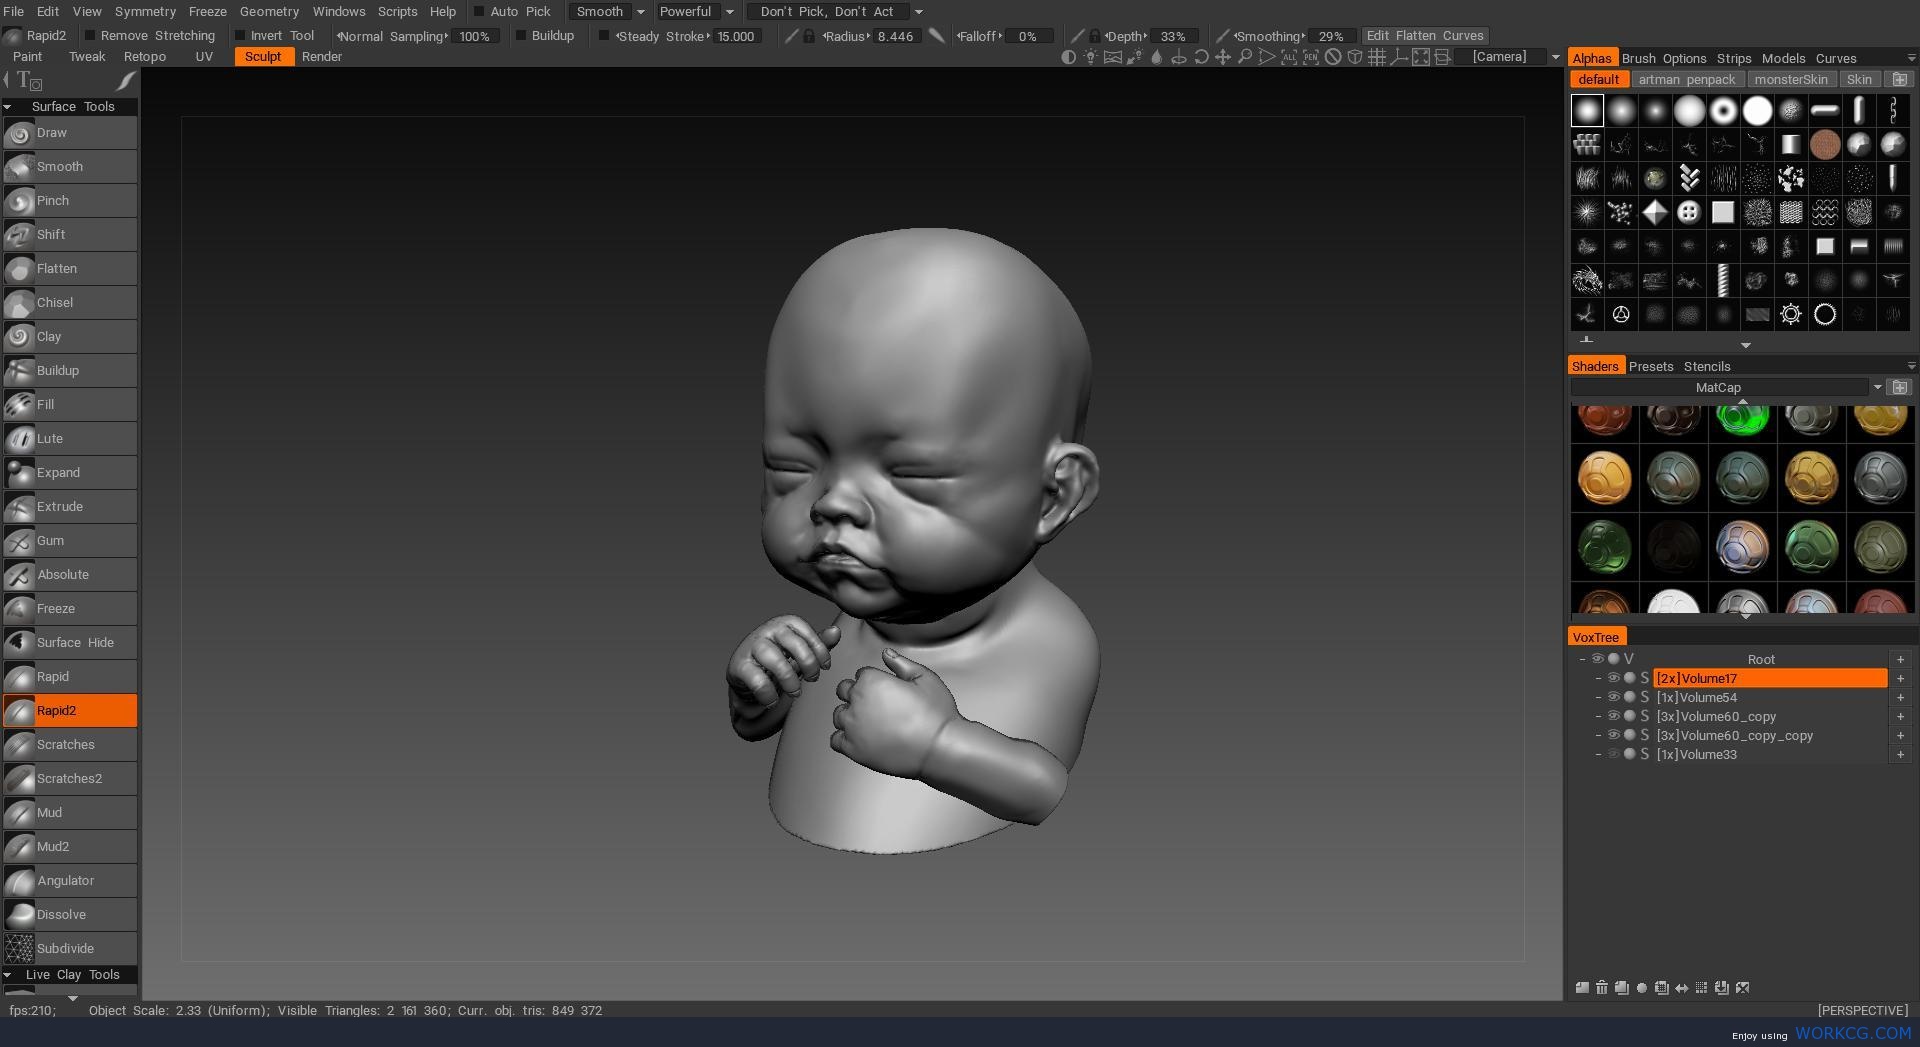The width and height of the screenshot is (1920, 1047).
Task: Select the Scratches2 tool
Action: click(70, 779)
